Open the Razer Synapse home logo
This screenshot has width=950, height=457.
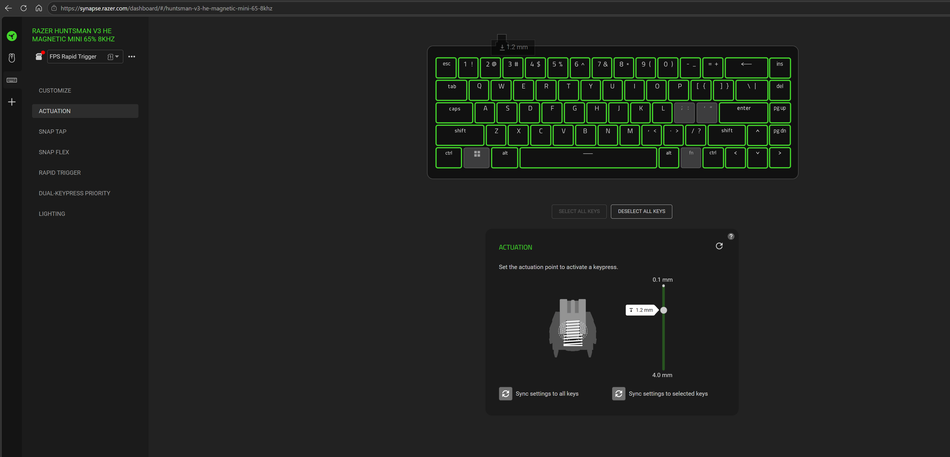point(12,36)
